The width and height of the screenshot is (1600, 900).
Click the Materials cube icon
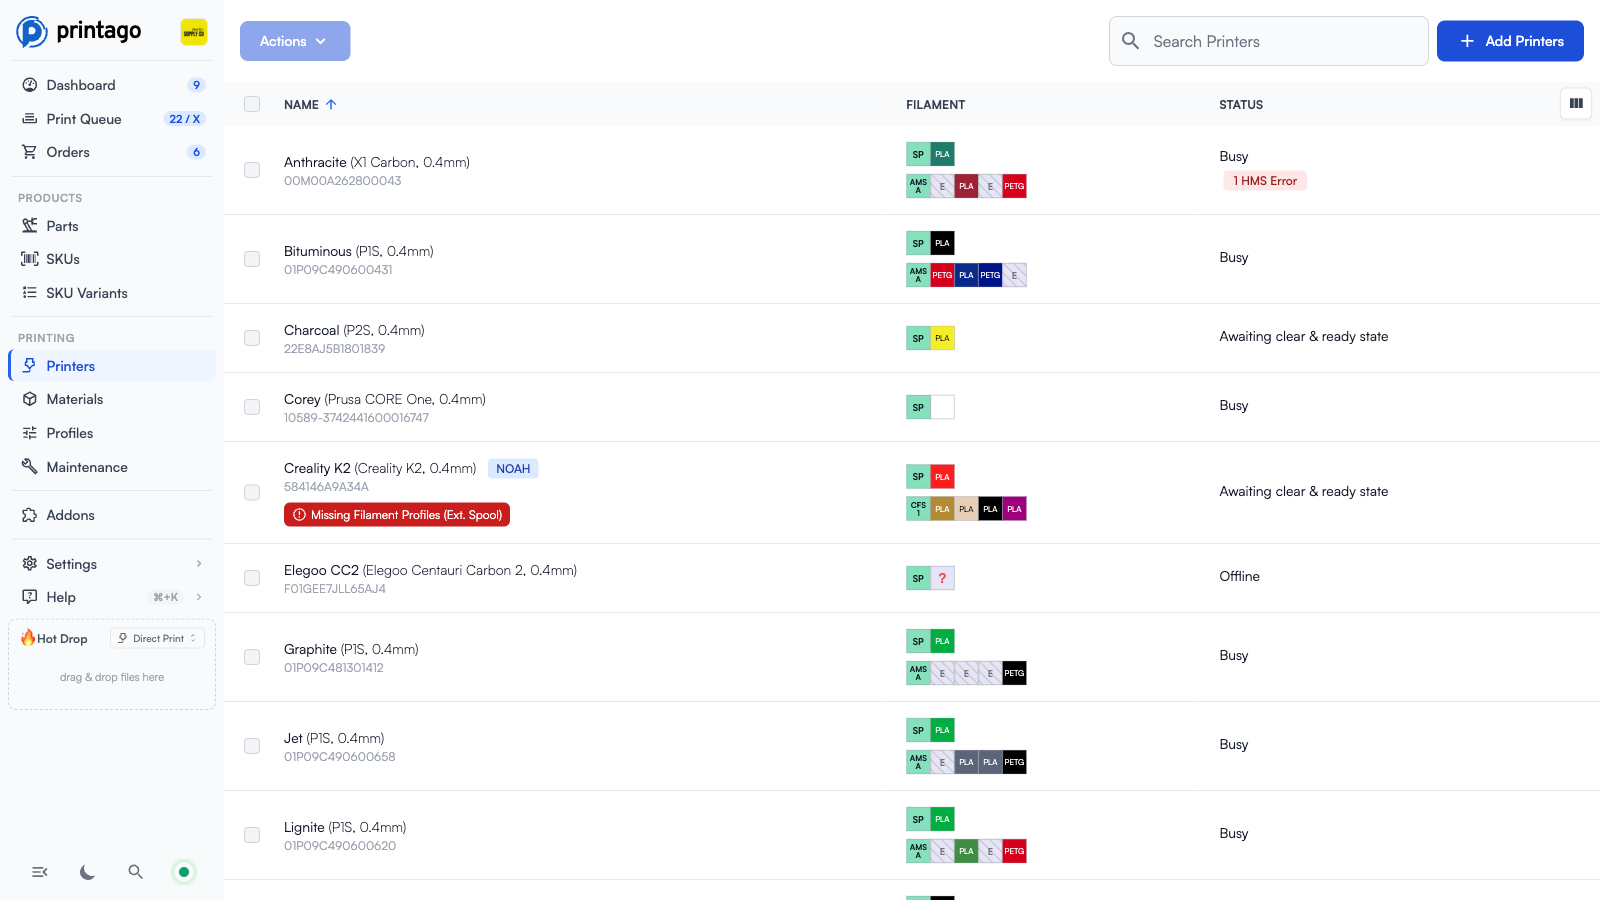30,399
